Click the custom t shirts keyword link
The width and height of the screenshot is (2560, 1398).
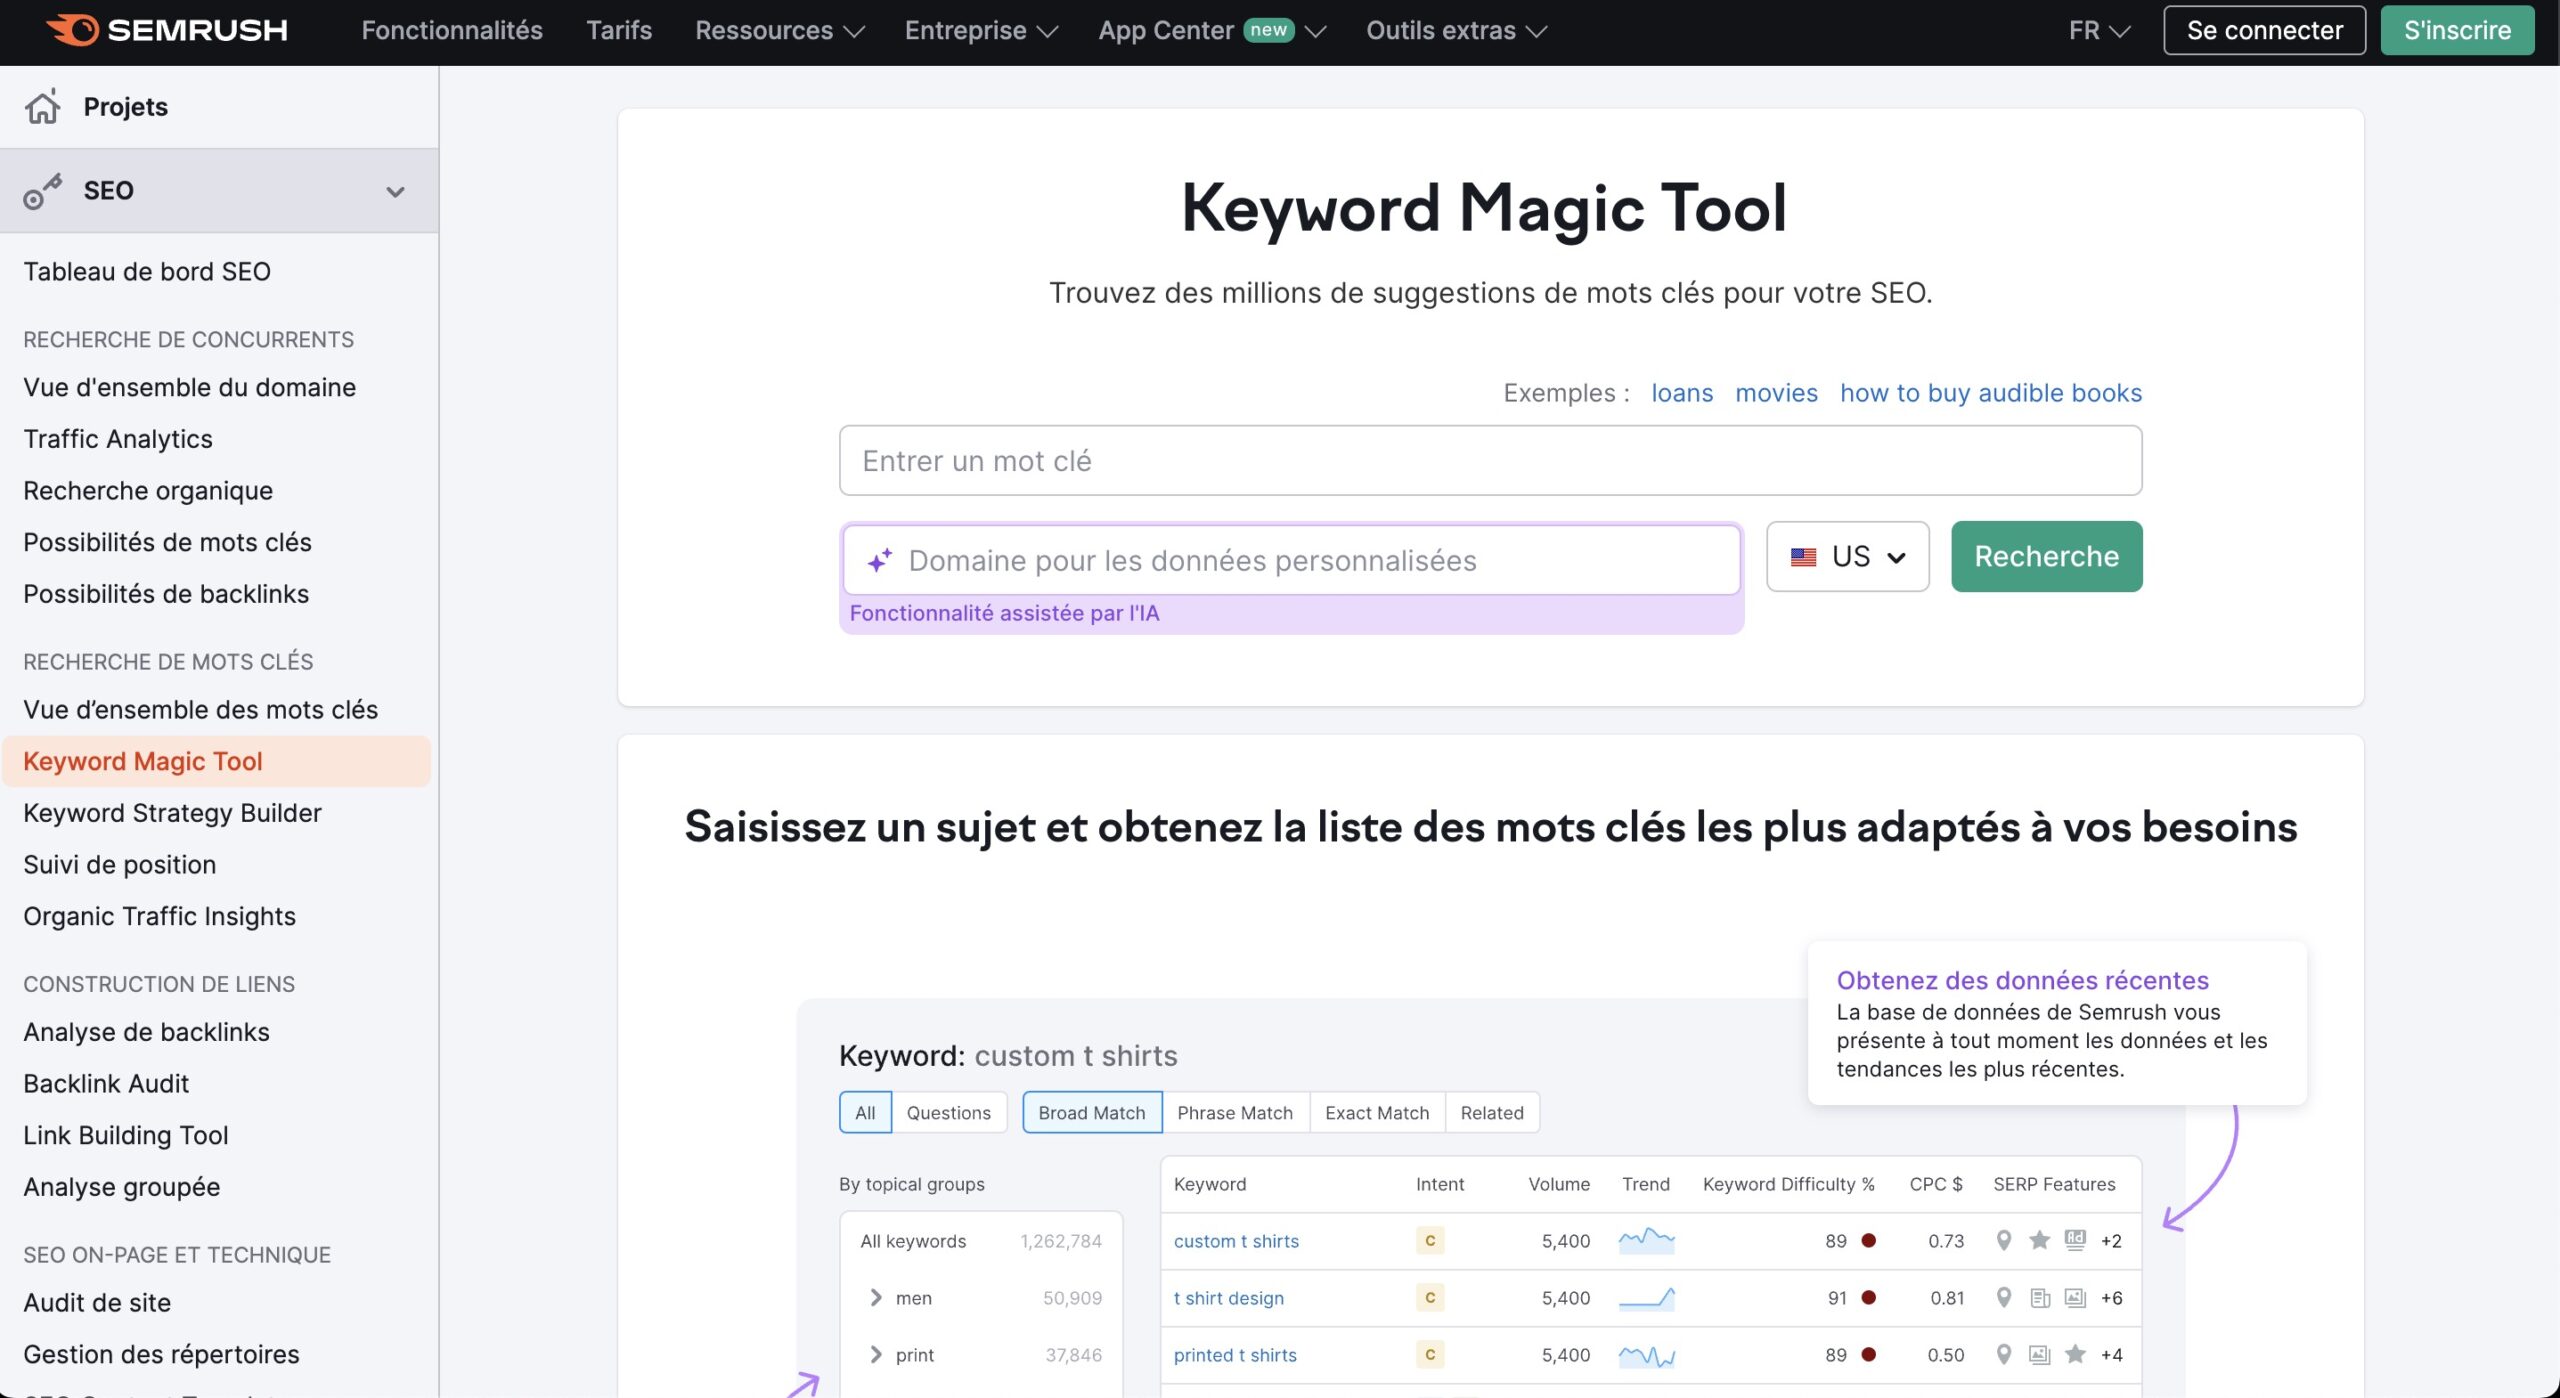(x=1236, y=1241)
